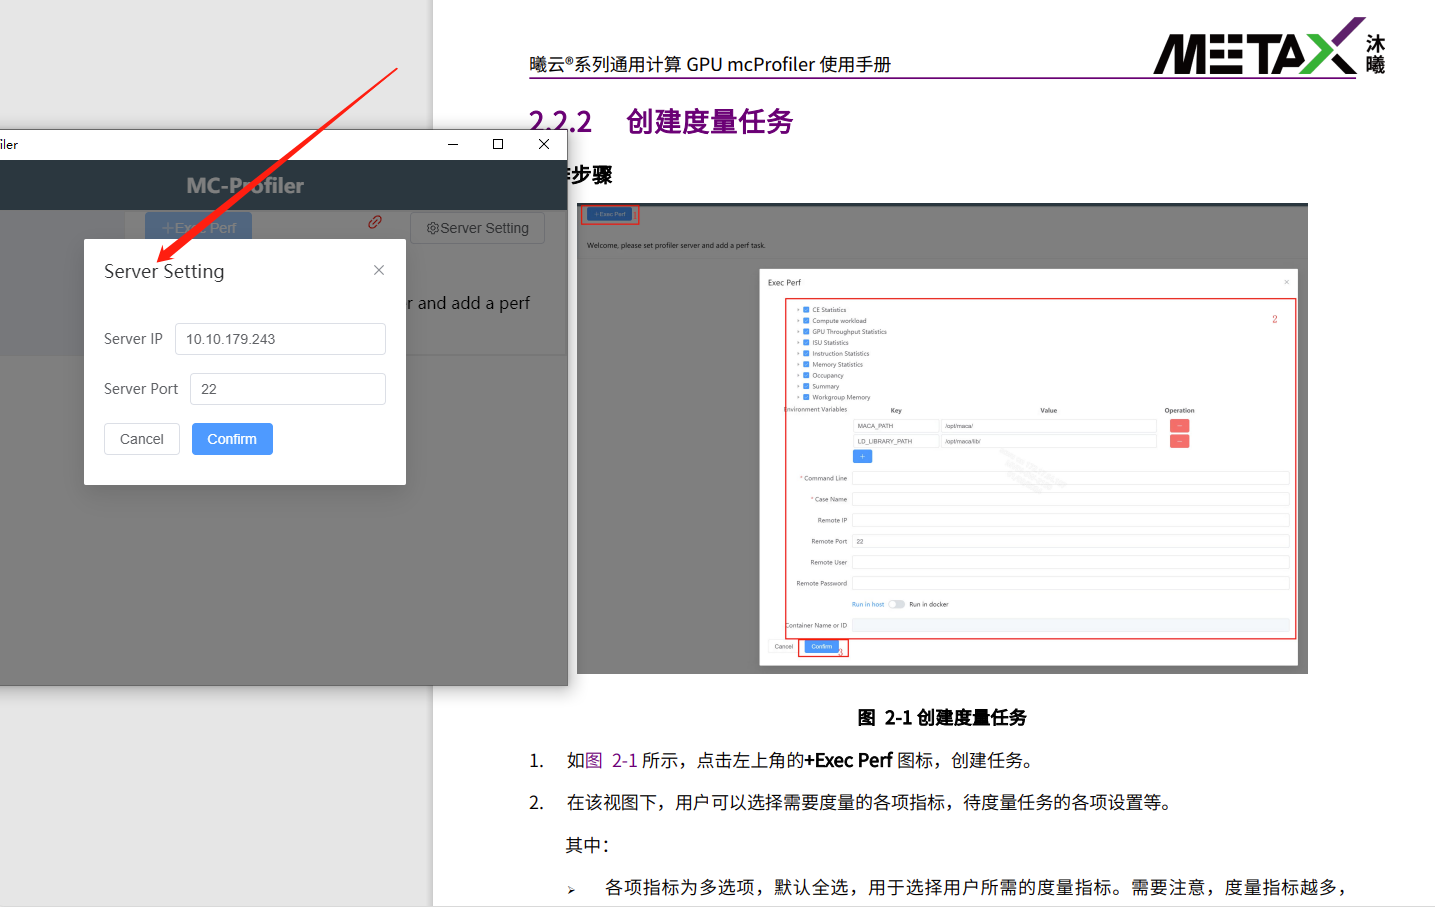
Task: Click into the Server IP field
Action: coord(280,339)
